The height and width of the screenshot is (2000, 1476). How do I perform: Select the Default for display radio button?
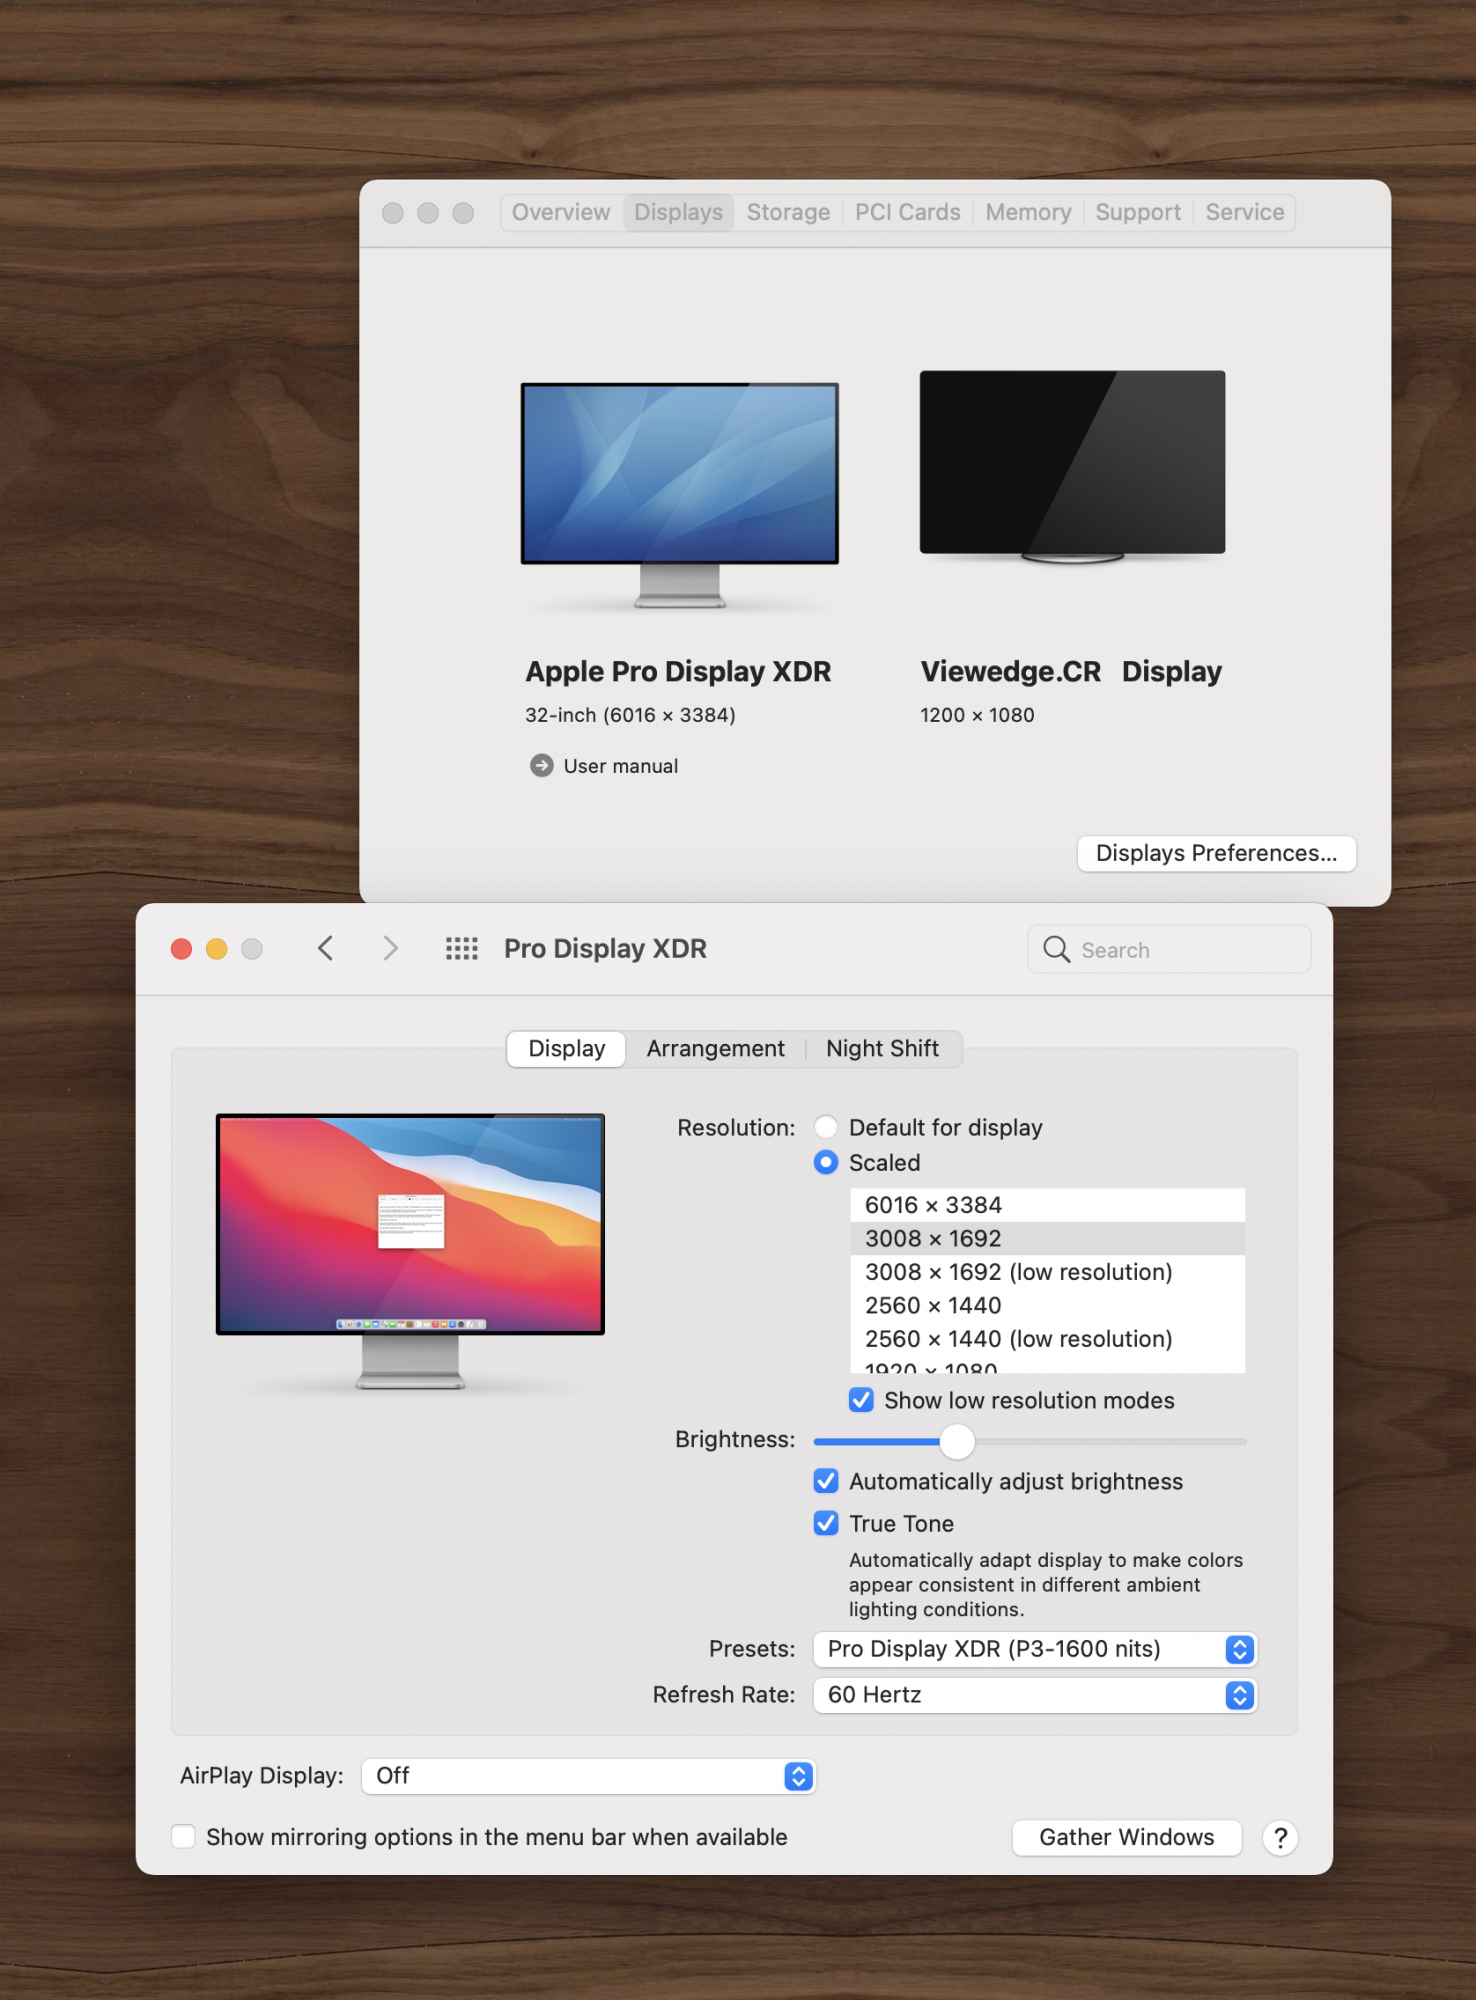pos(826,1127)
